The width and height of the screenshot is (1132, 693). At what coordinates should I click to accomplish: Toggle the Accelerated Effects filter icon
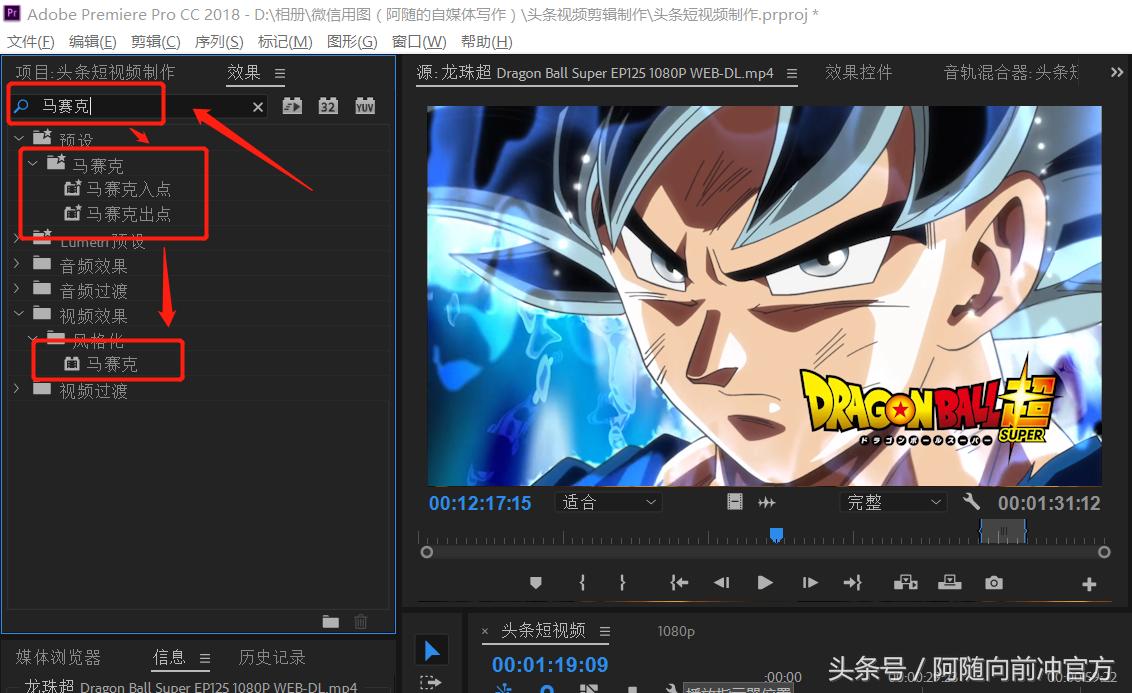(292, 105)
